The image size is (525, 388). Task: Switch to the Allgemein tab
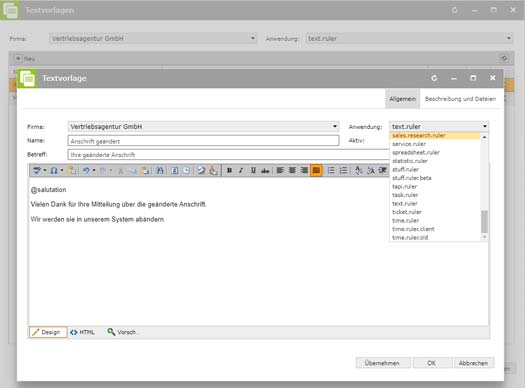pos(402,99)
